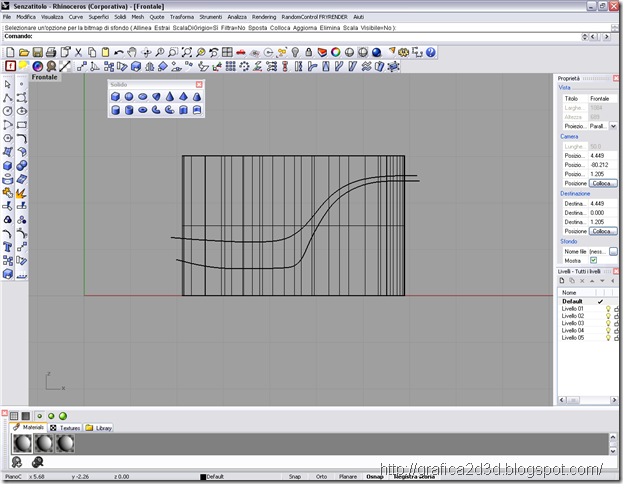The height and width of the screenshot is (484, 623).
Task: Click the light bulb Hide objects icon
Action: pos(295,52)
